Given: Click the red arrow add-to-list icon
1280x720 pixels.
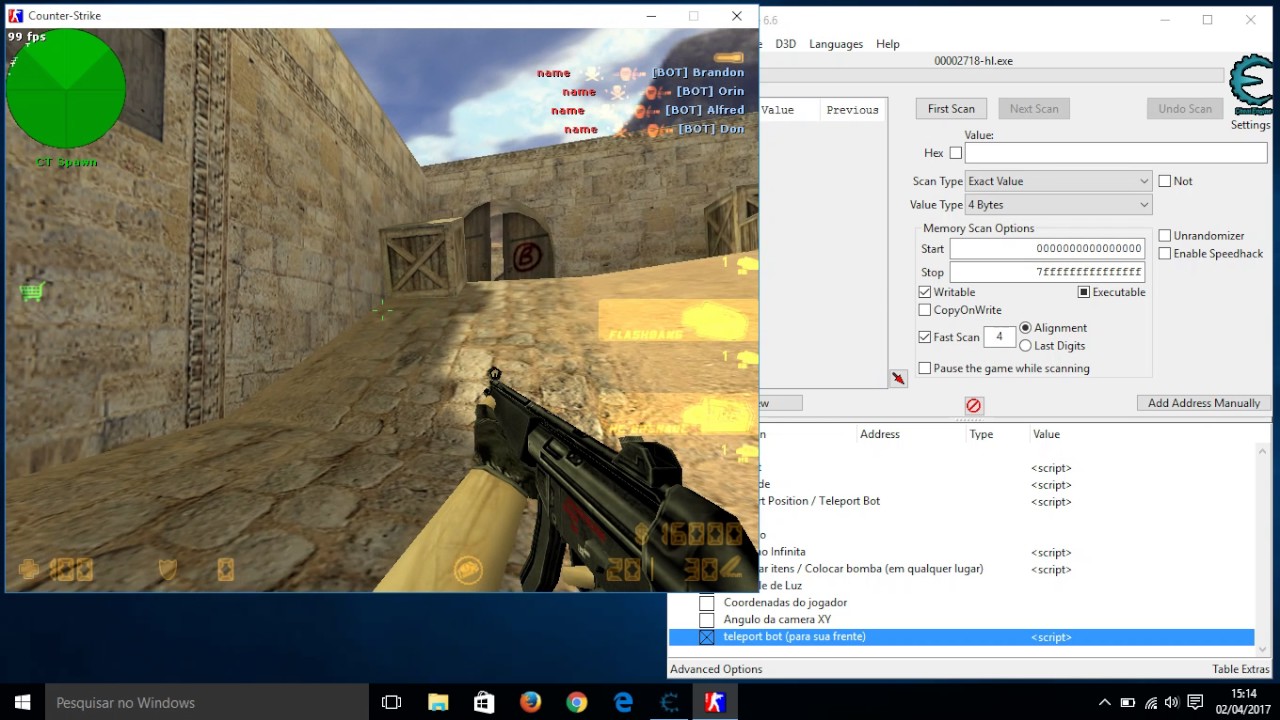Looking at the screenshot, I should [x=898, y=378].
